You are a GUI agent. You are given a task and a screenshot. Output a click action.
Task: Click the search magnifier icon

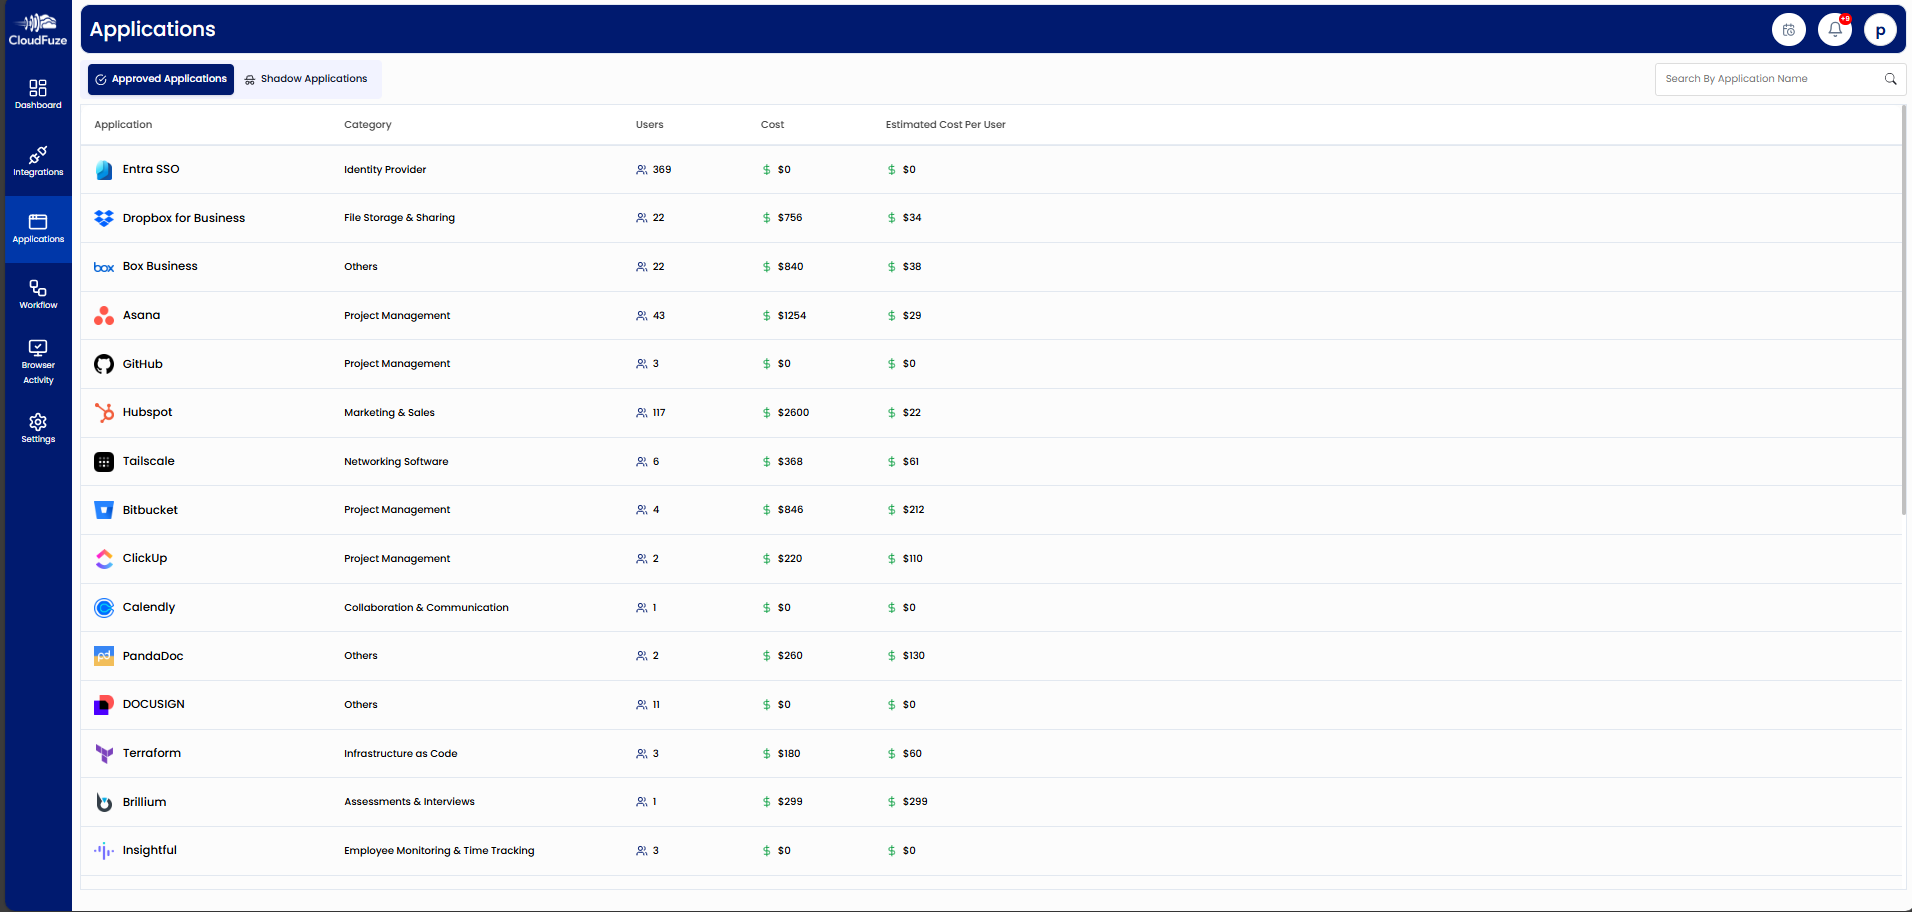(x=1890, y=79)
